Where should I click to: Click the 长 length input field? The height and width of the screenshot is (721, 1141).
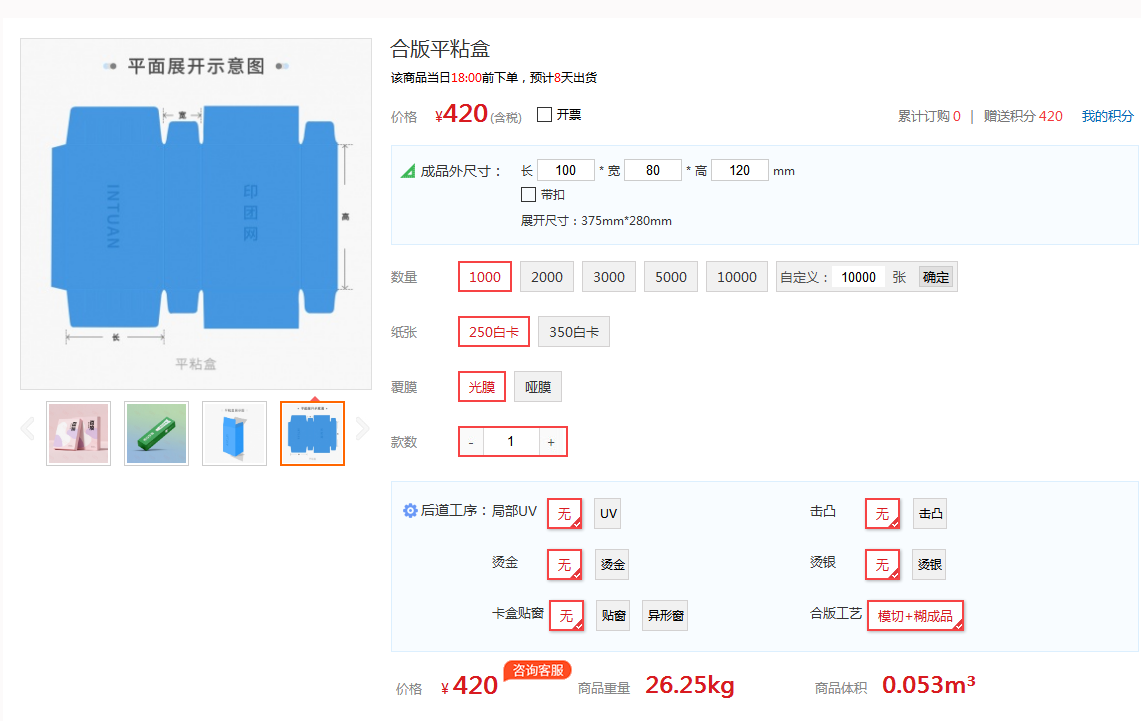click(x=566, y=171)
